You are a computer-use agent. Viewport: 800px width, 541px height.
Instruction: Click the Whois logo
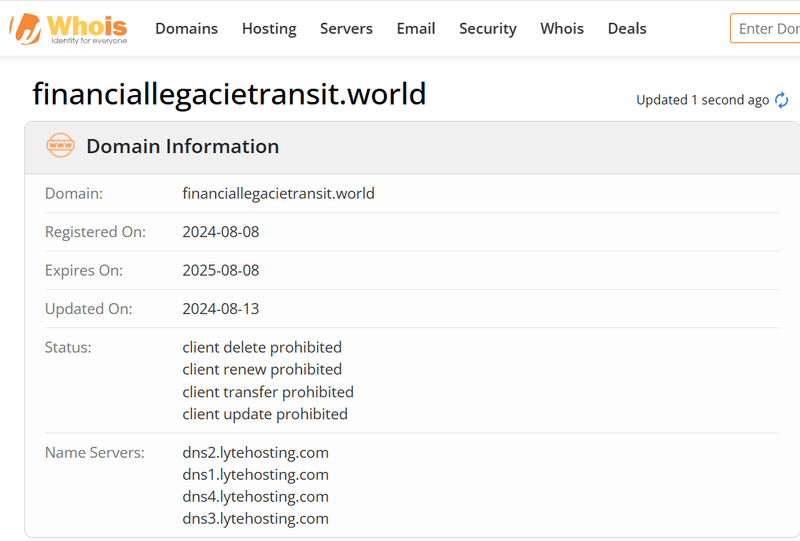pyautogui.click(x=68, y=29)
